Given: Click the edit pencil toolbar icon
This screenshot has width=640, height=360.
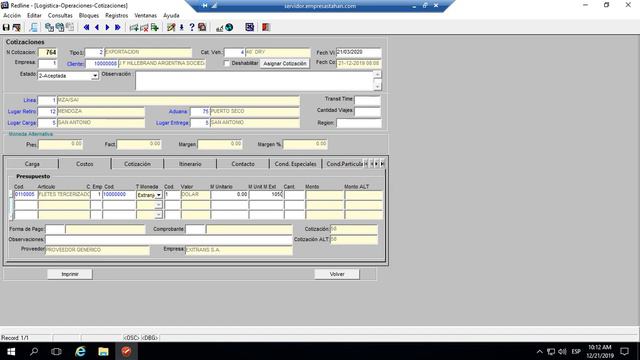Looking at the screenshot, I should pyautogui.click(x=171, y=27).
